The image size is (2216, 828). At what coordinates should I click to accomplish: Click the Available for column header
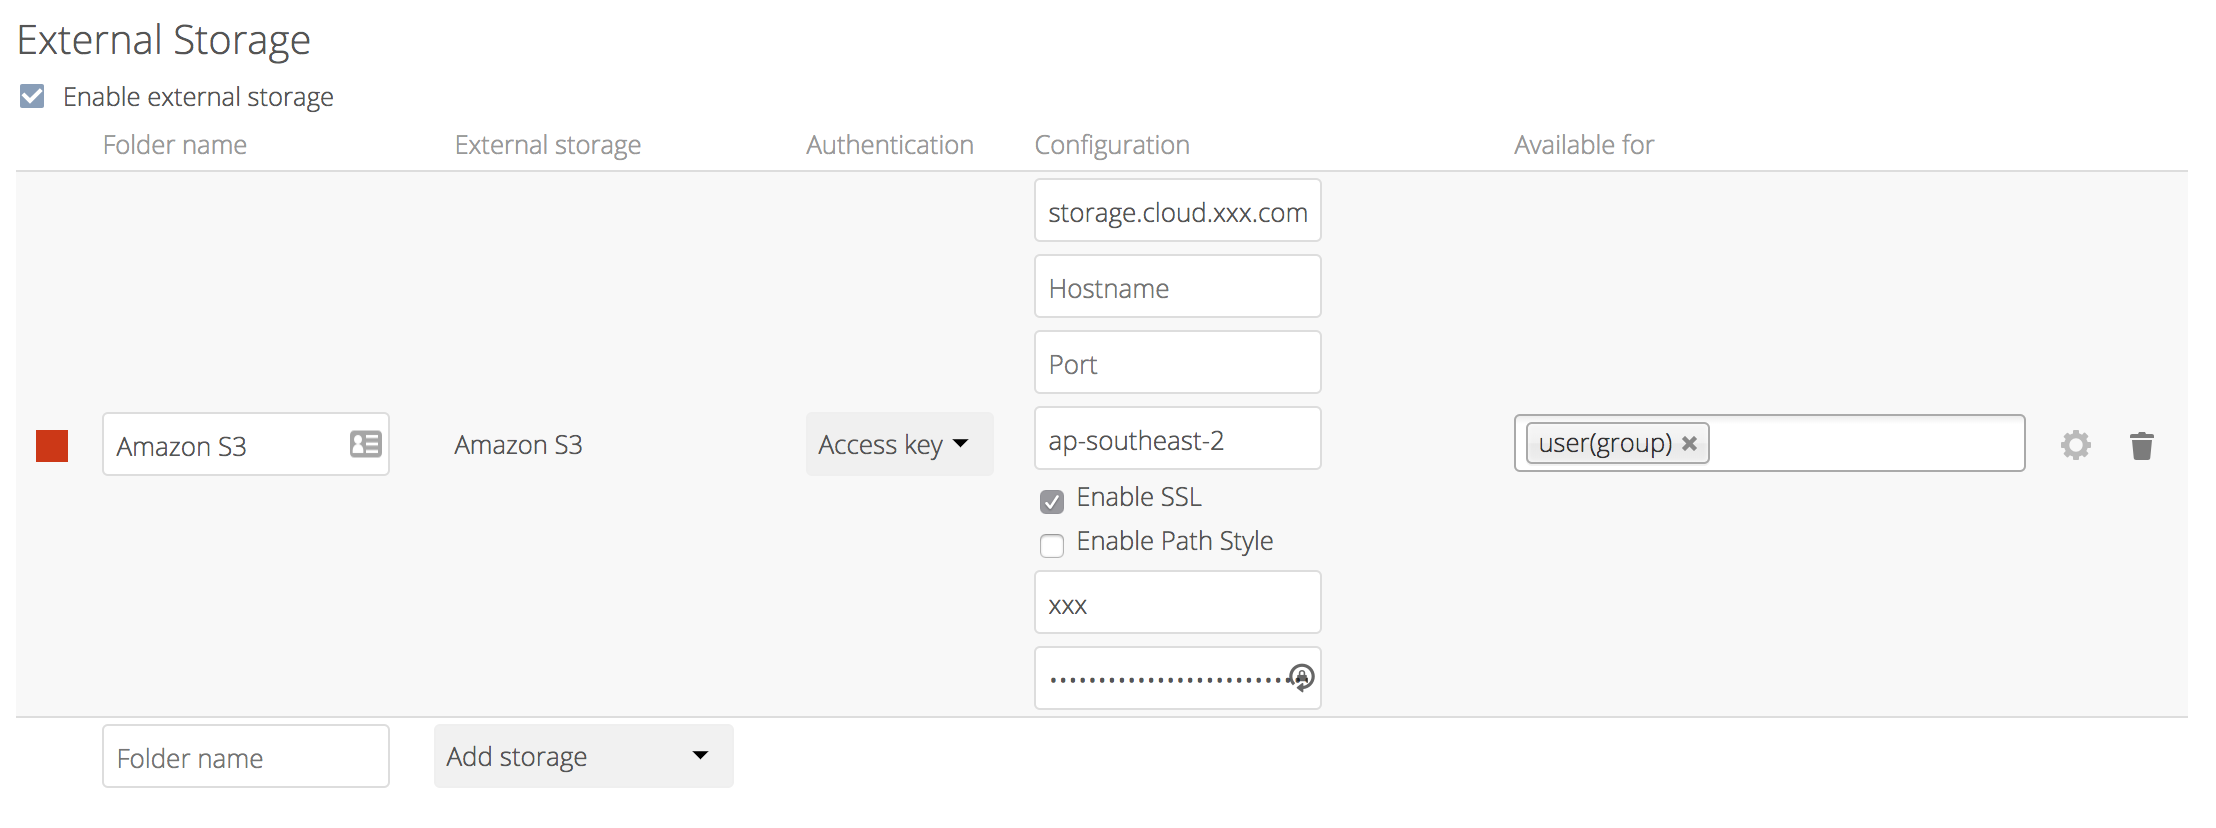pyautogui.click(x=1584, y=145)
